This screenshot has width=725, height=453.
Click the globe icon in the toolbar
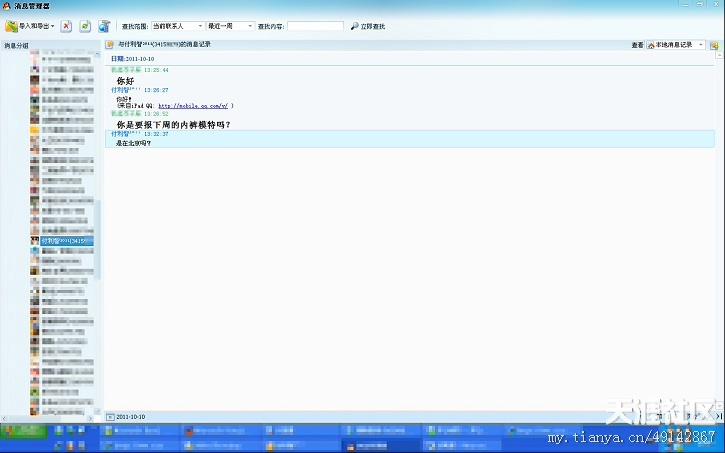coord(104,26)
